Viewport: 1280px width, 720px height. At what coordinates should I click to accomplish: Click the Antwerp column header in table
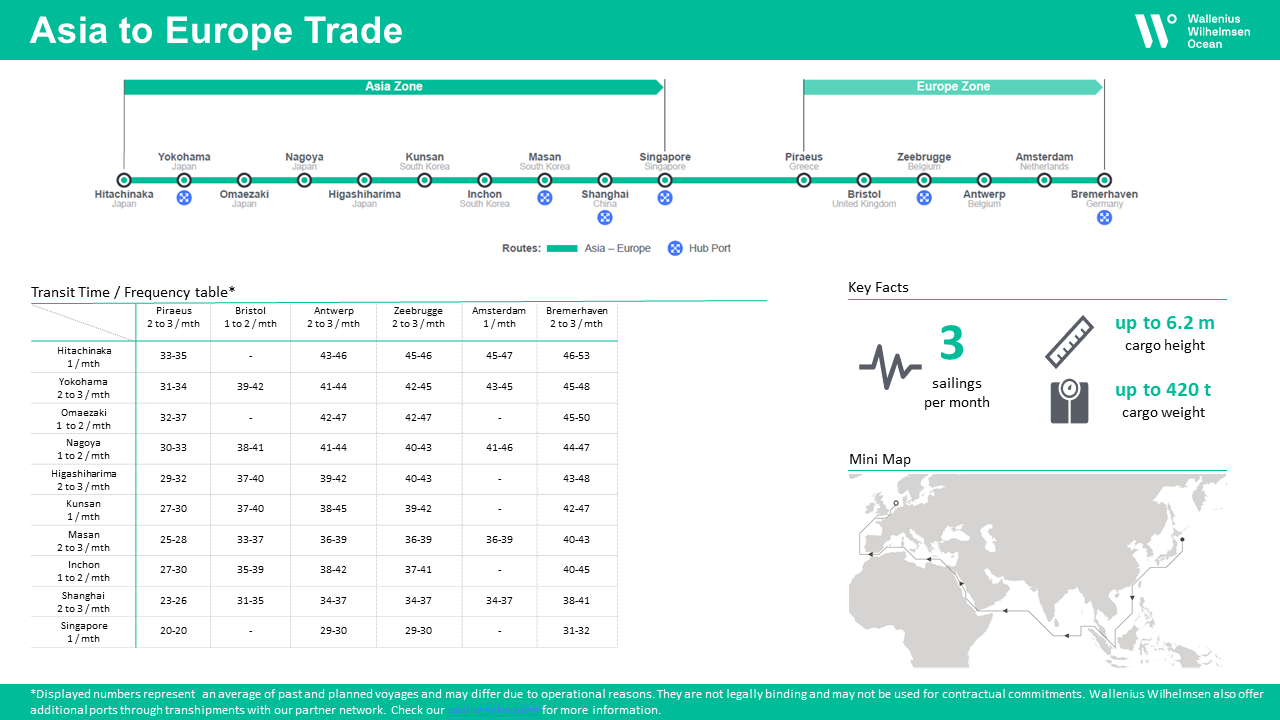[333, 317]
